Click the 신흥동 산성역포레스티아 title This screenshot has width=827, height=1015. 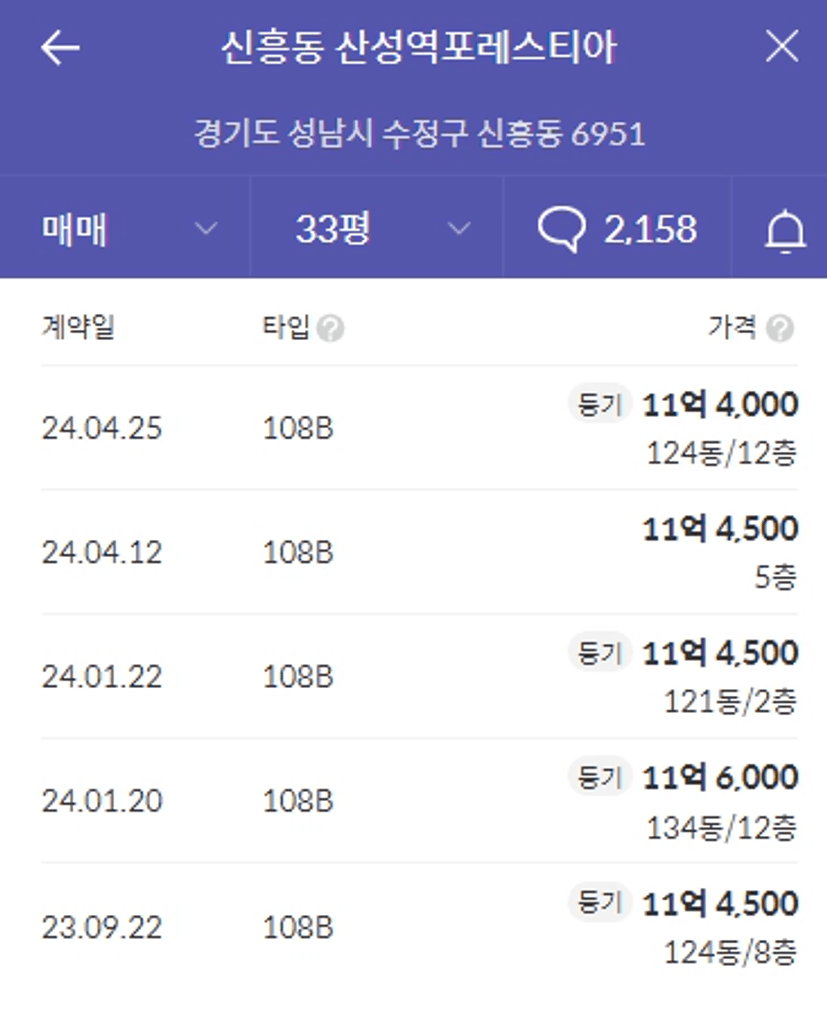tap(419, 47)
